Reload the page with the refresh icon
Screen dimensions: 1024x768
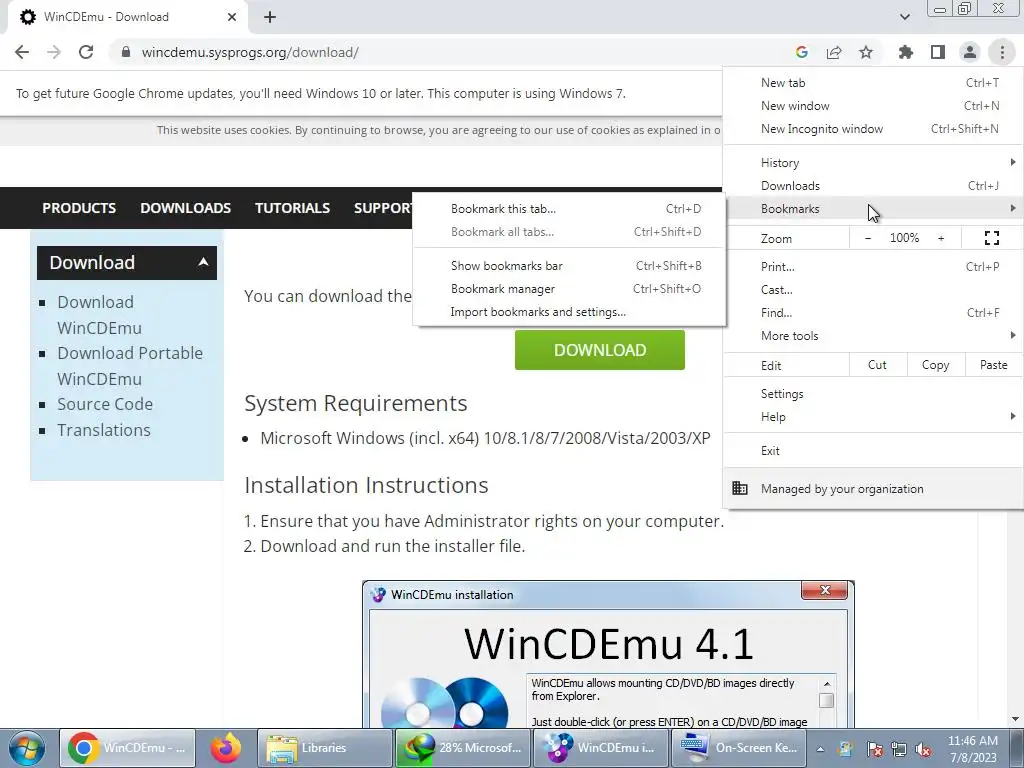coord(86,52)
